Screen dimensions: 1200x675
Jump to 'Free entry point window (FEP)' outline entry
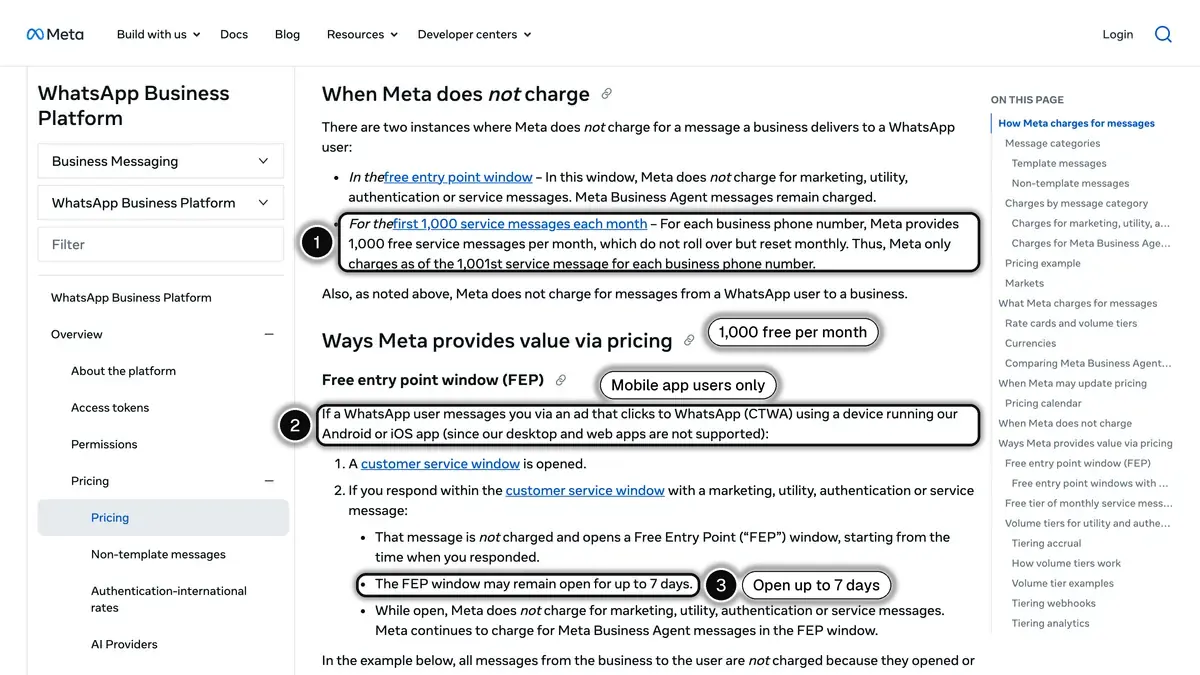(x=1077, y=463)
